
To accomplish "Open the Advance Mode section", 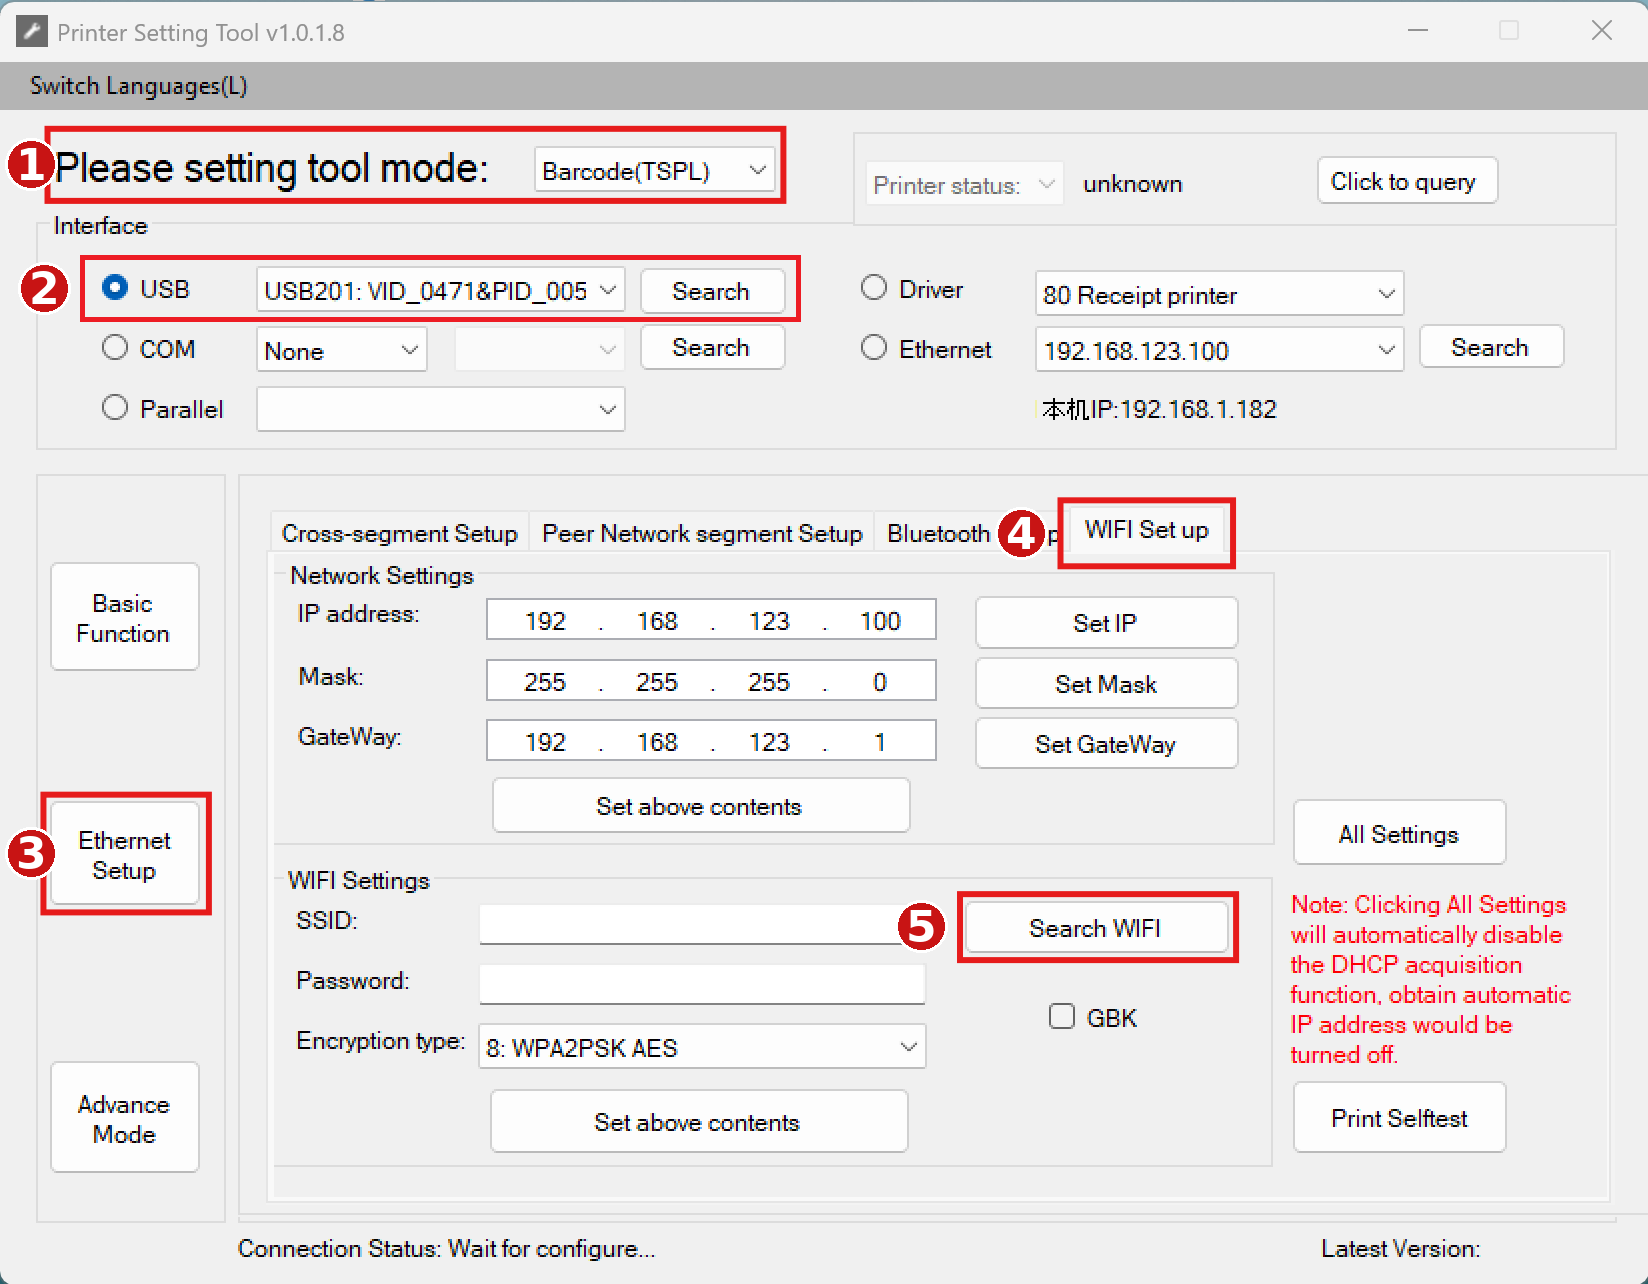I will point(124,1119).
